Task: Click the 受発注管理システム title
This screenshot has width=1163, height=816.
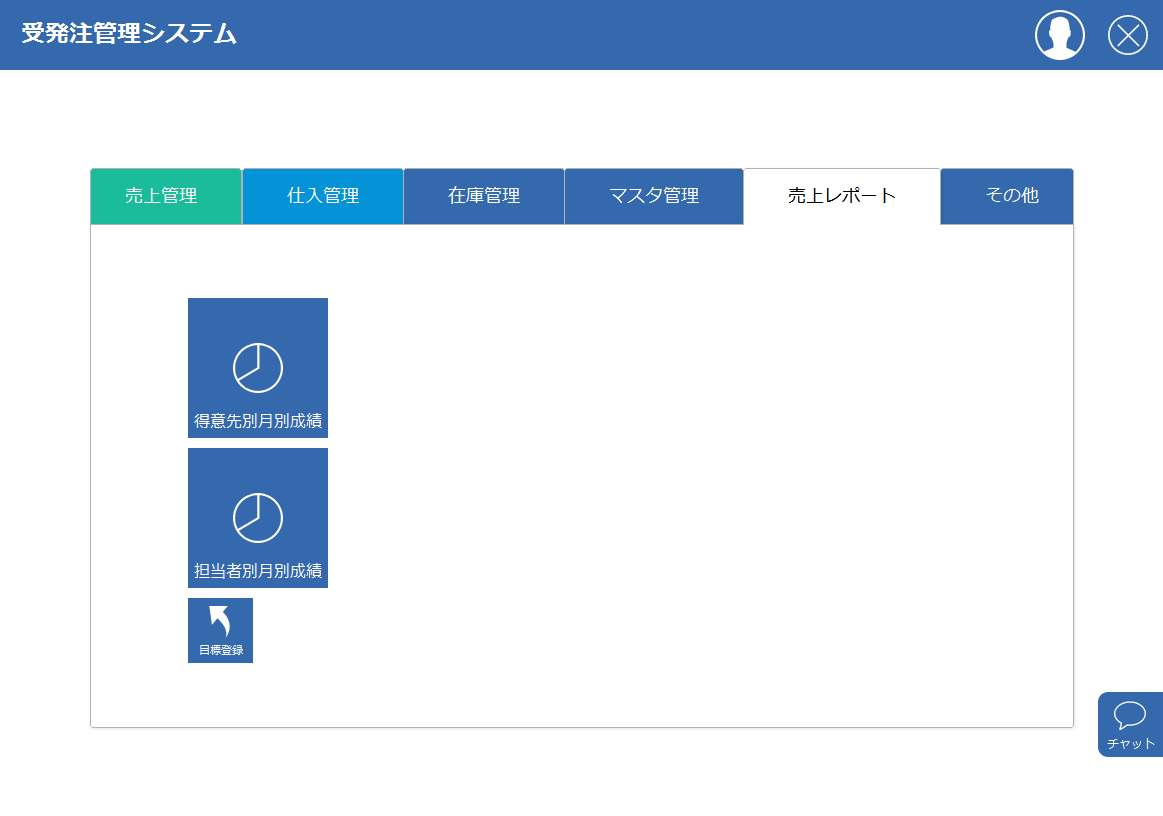Action: pyautogui.click(x=129, y=33)
